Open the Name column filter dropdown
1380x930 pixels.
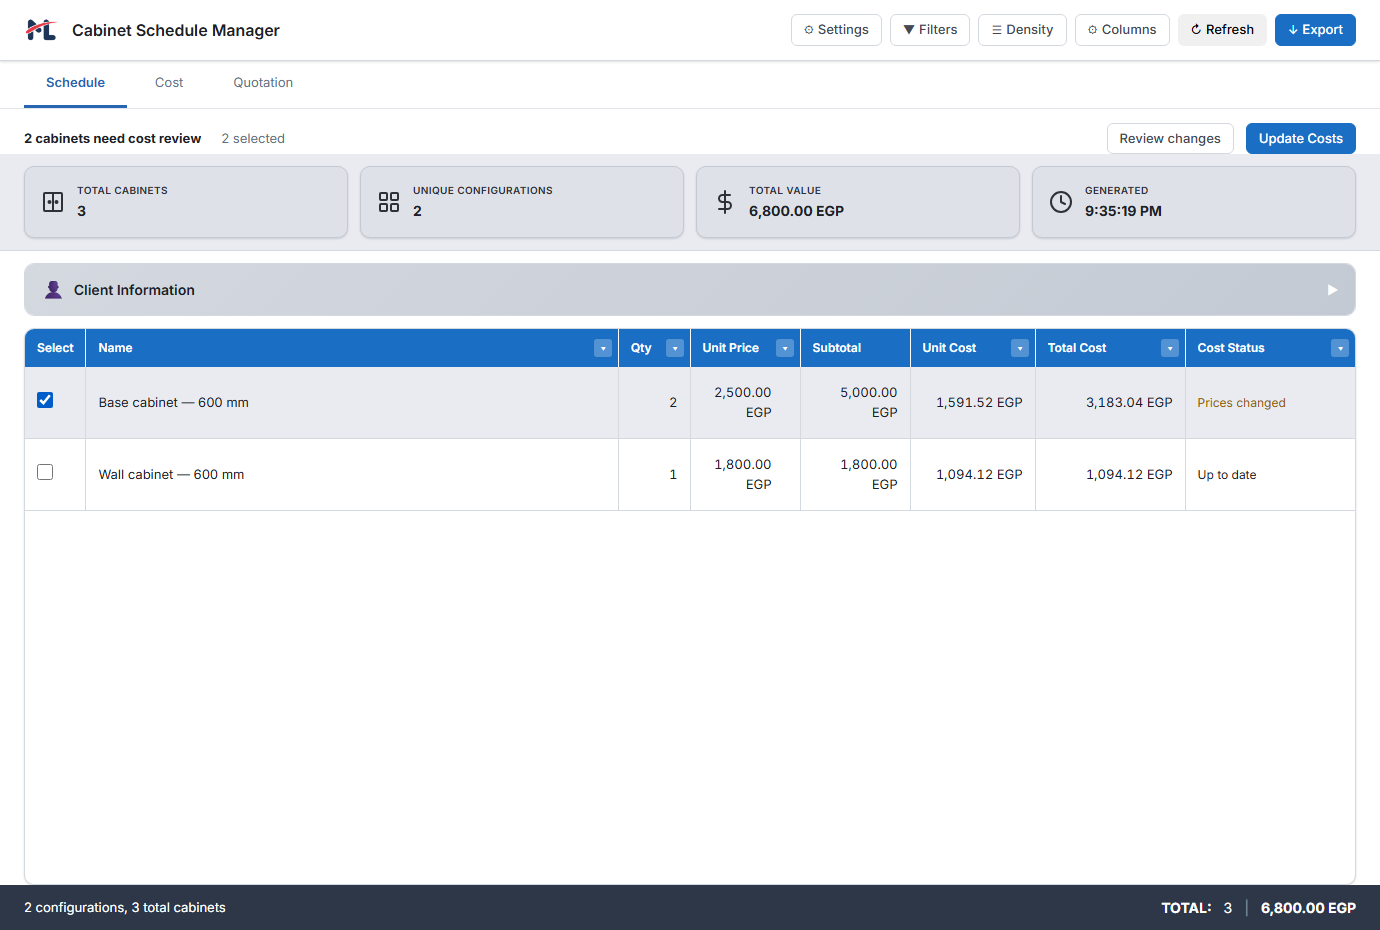tap(603, 348)
